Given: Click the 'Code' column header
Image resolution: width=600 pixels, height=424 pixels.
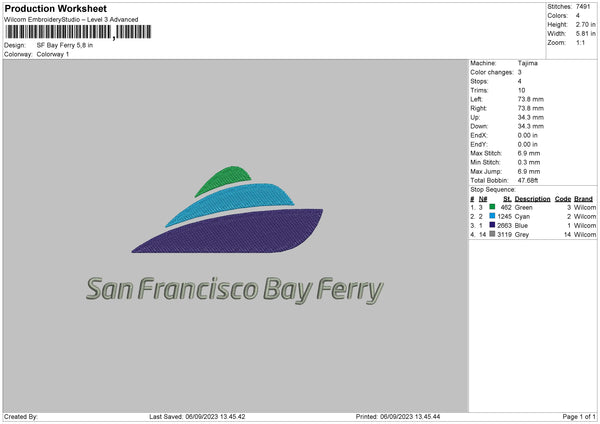Looking at the screenshot, I should pos(563,199).
